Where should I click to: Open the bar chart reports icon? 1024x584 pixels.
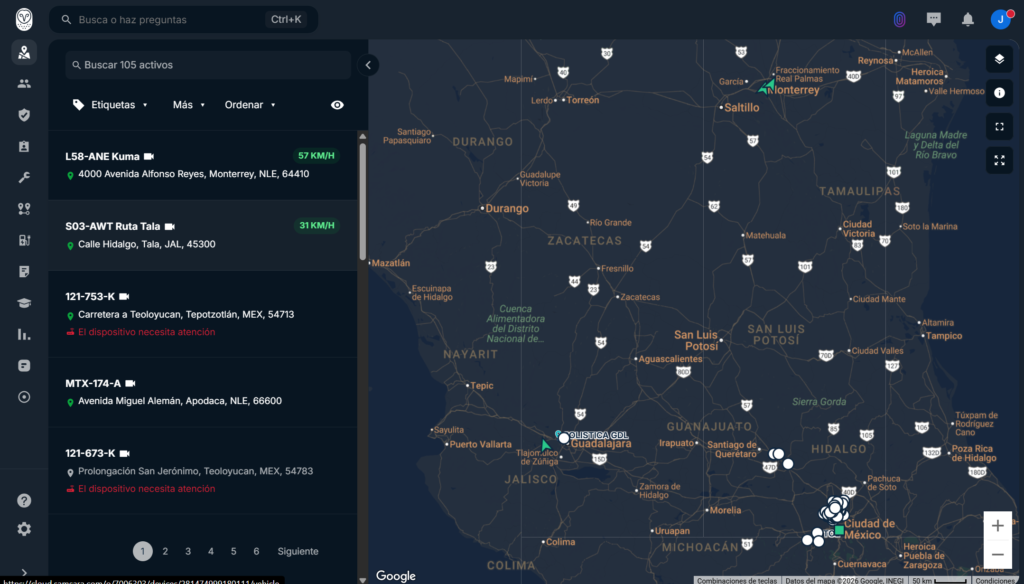click(x=24, y=334)
